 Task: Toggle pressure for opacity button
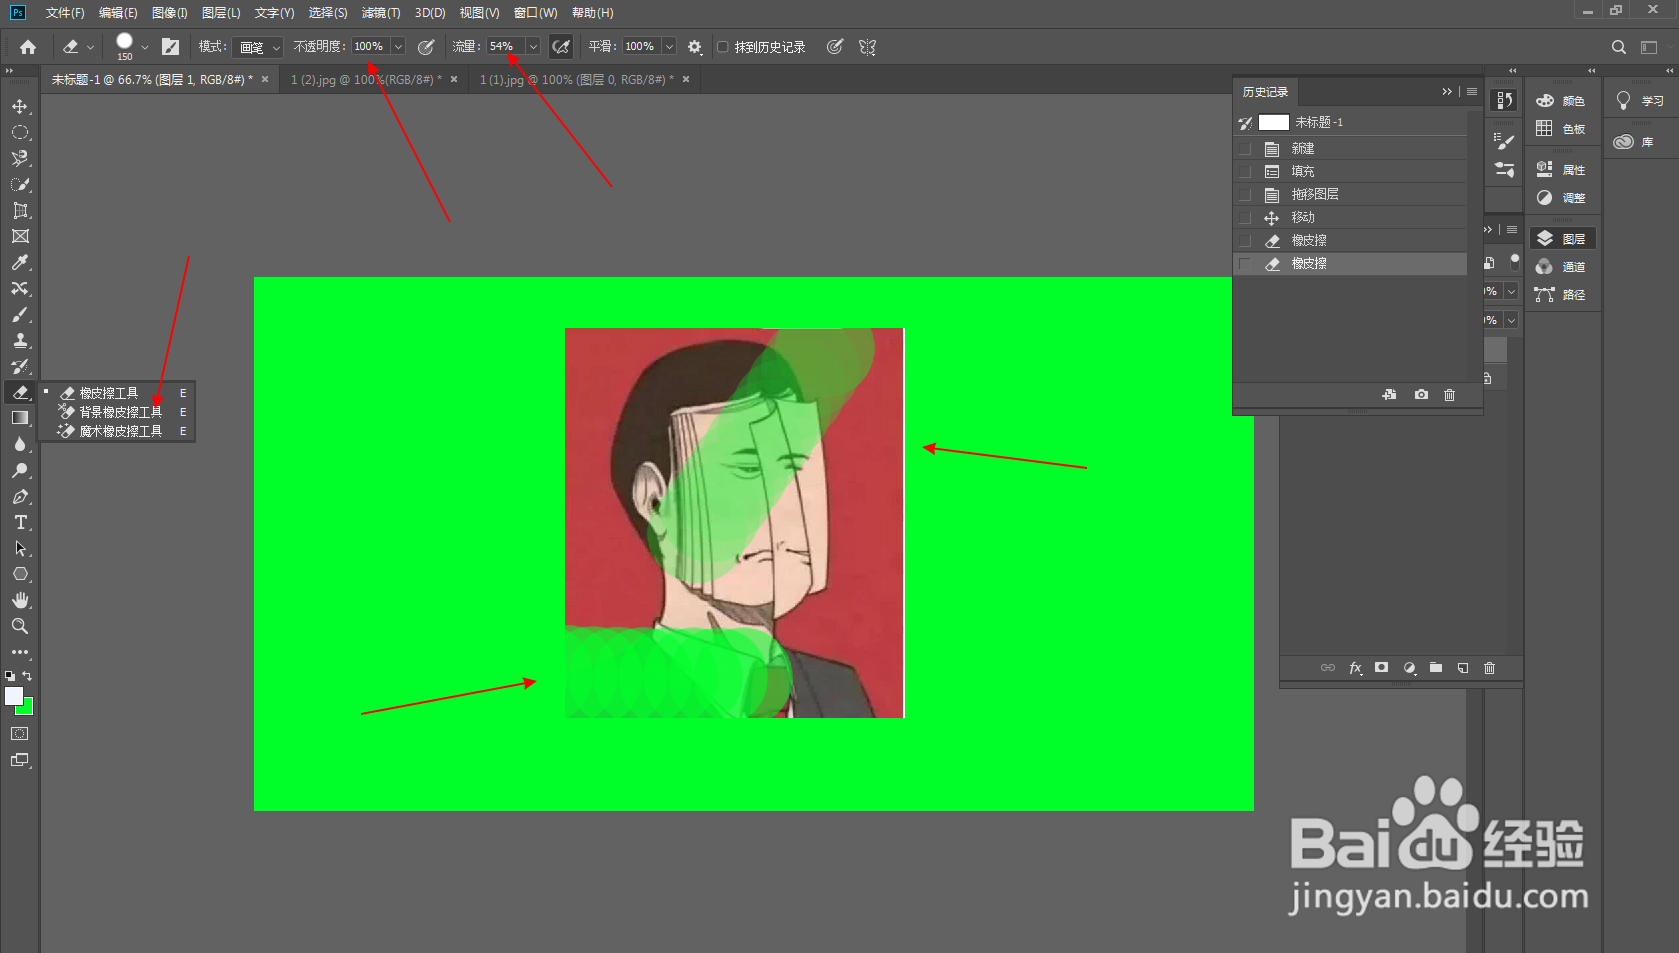[x=426, y=47]
